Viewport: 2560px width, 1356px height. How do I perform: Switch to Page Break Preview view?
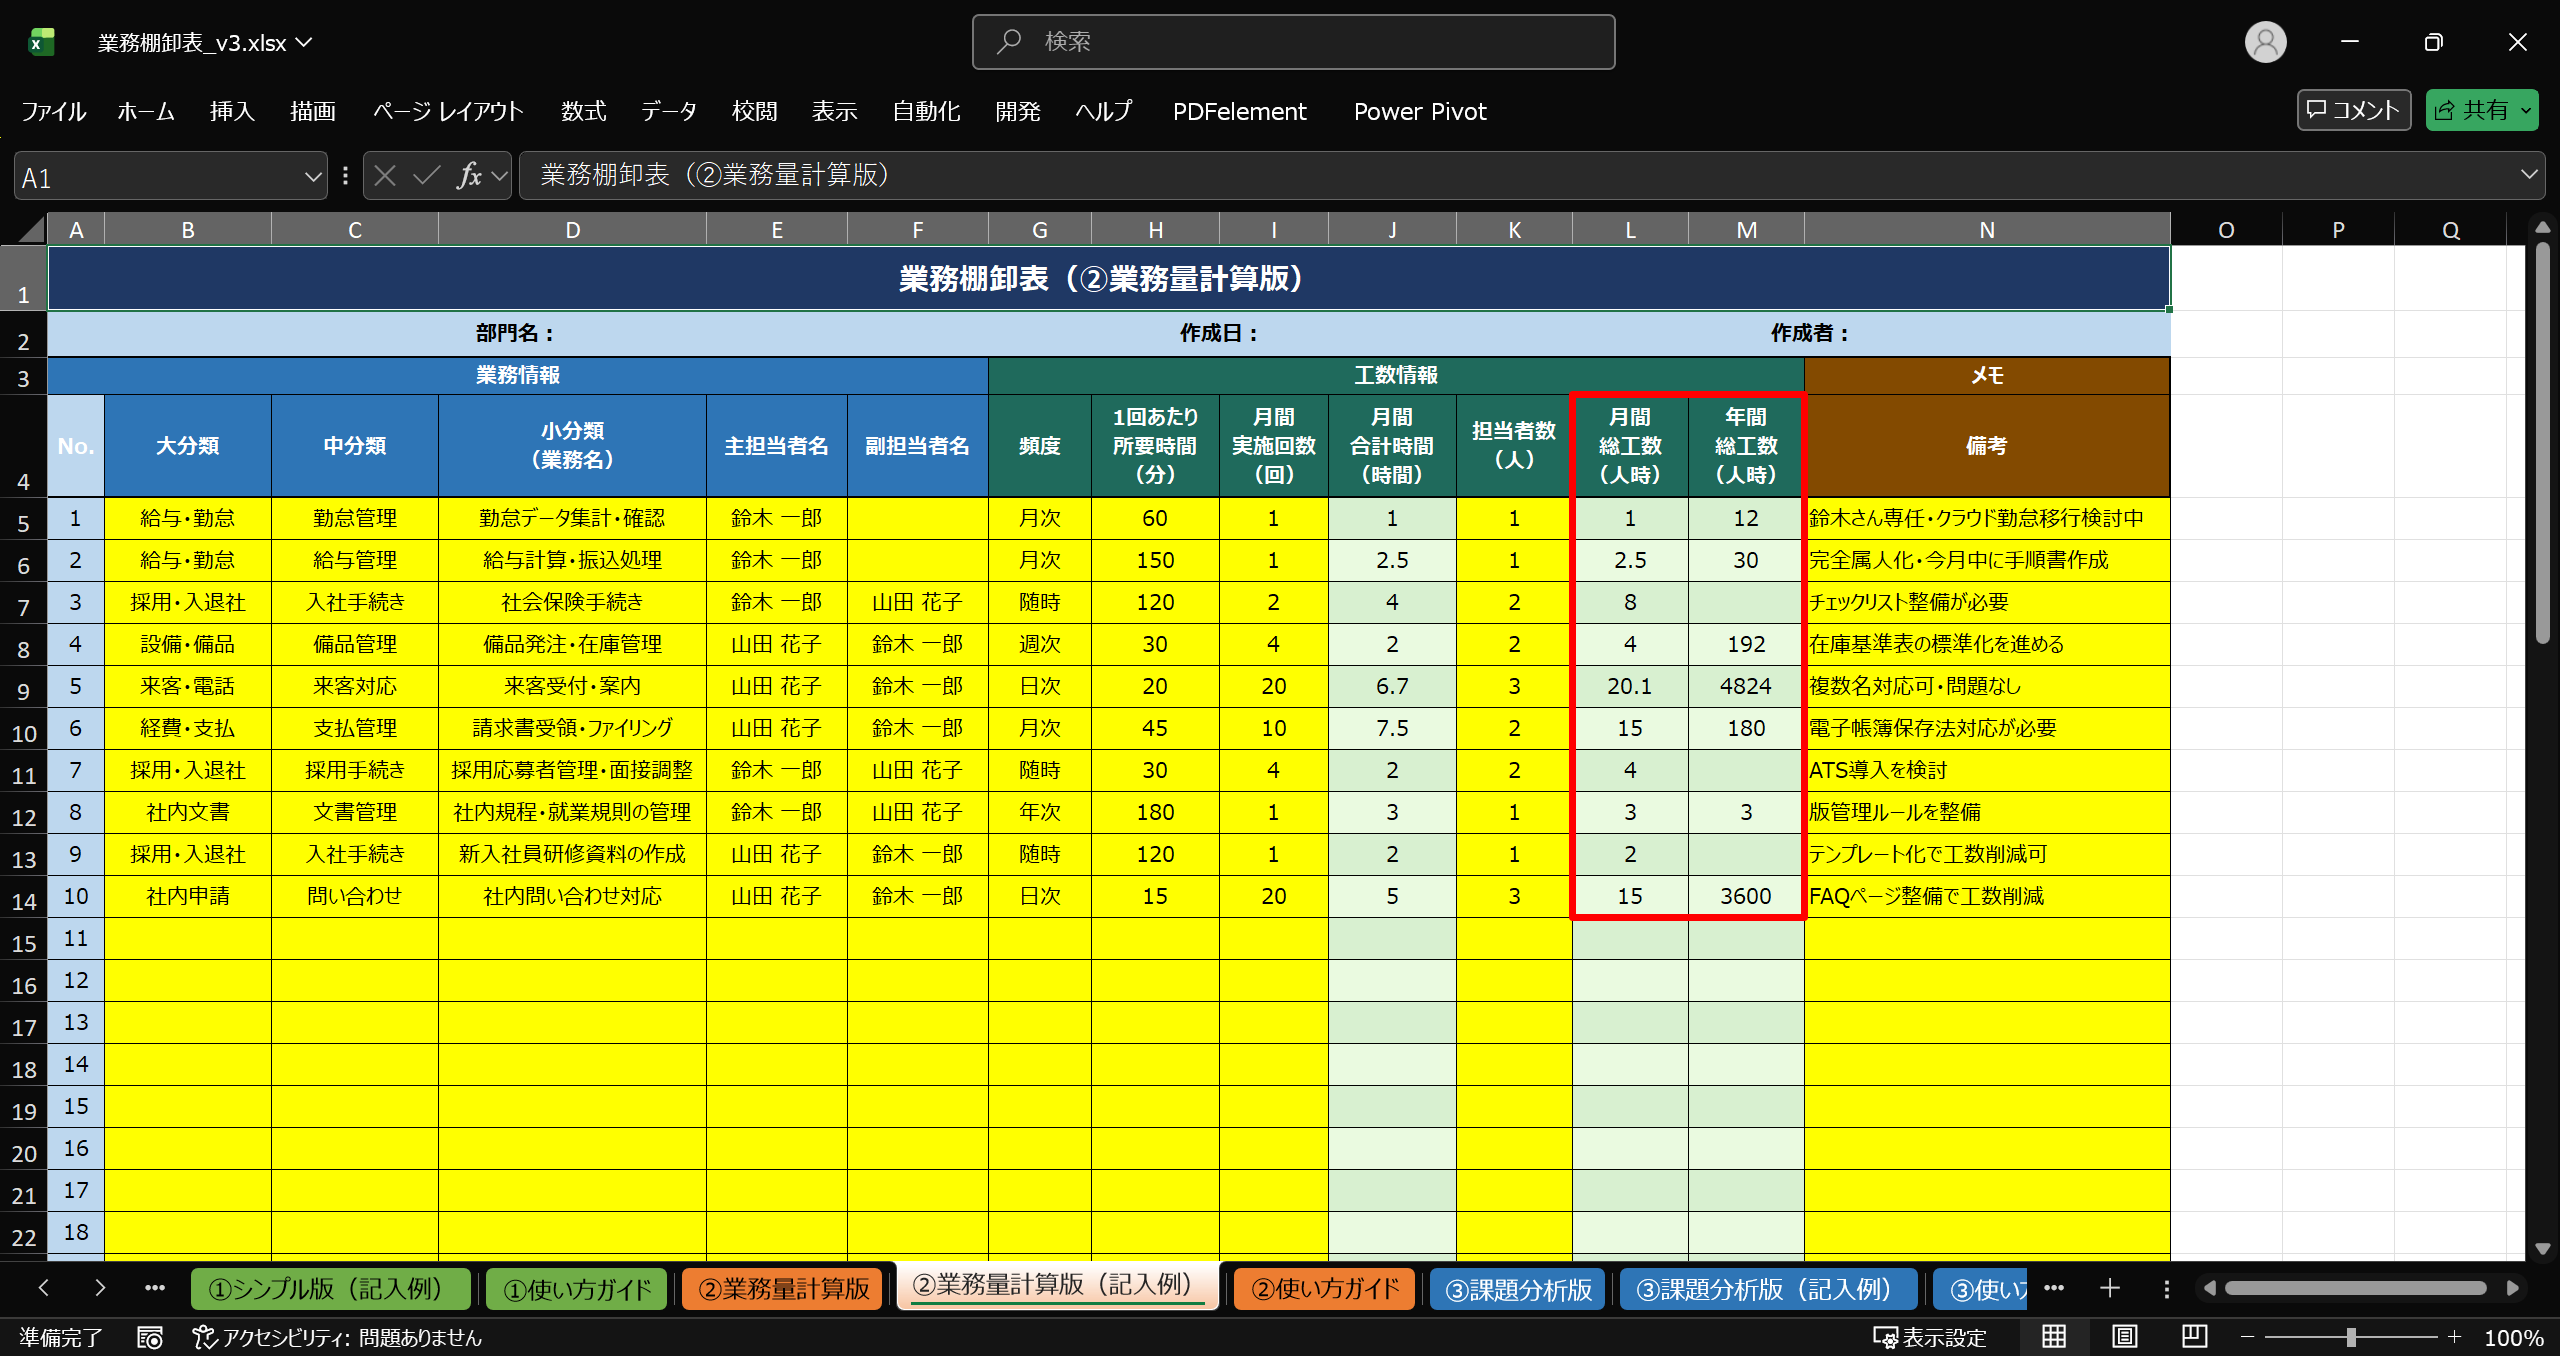2195,1337
